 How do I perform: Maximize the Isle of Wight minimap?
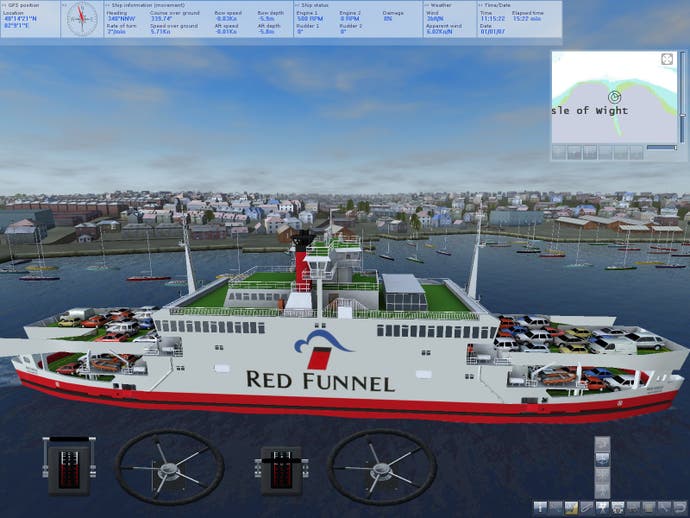click(x=667, y=59)
